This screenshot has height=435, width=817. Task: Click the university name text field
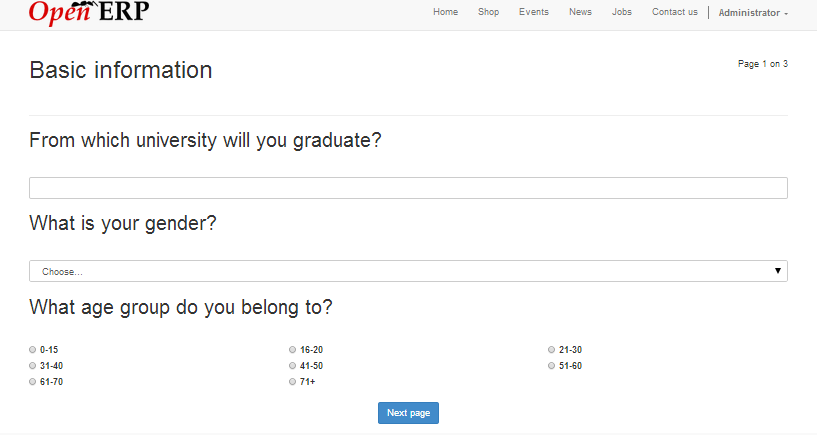pos(408,188)
